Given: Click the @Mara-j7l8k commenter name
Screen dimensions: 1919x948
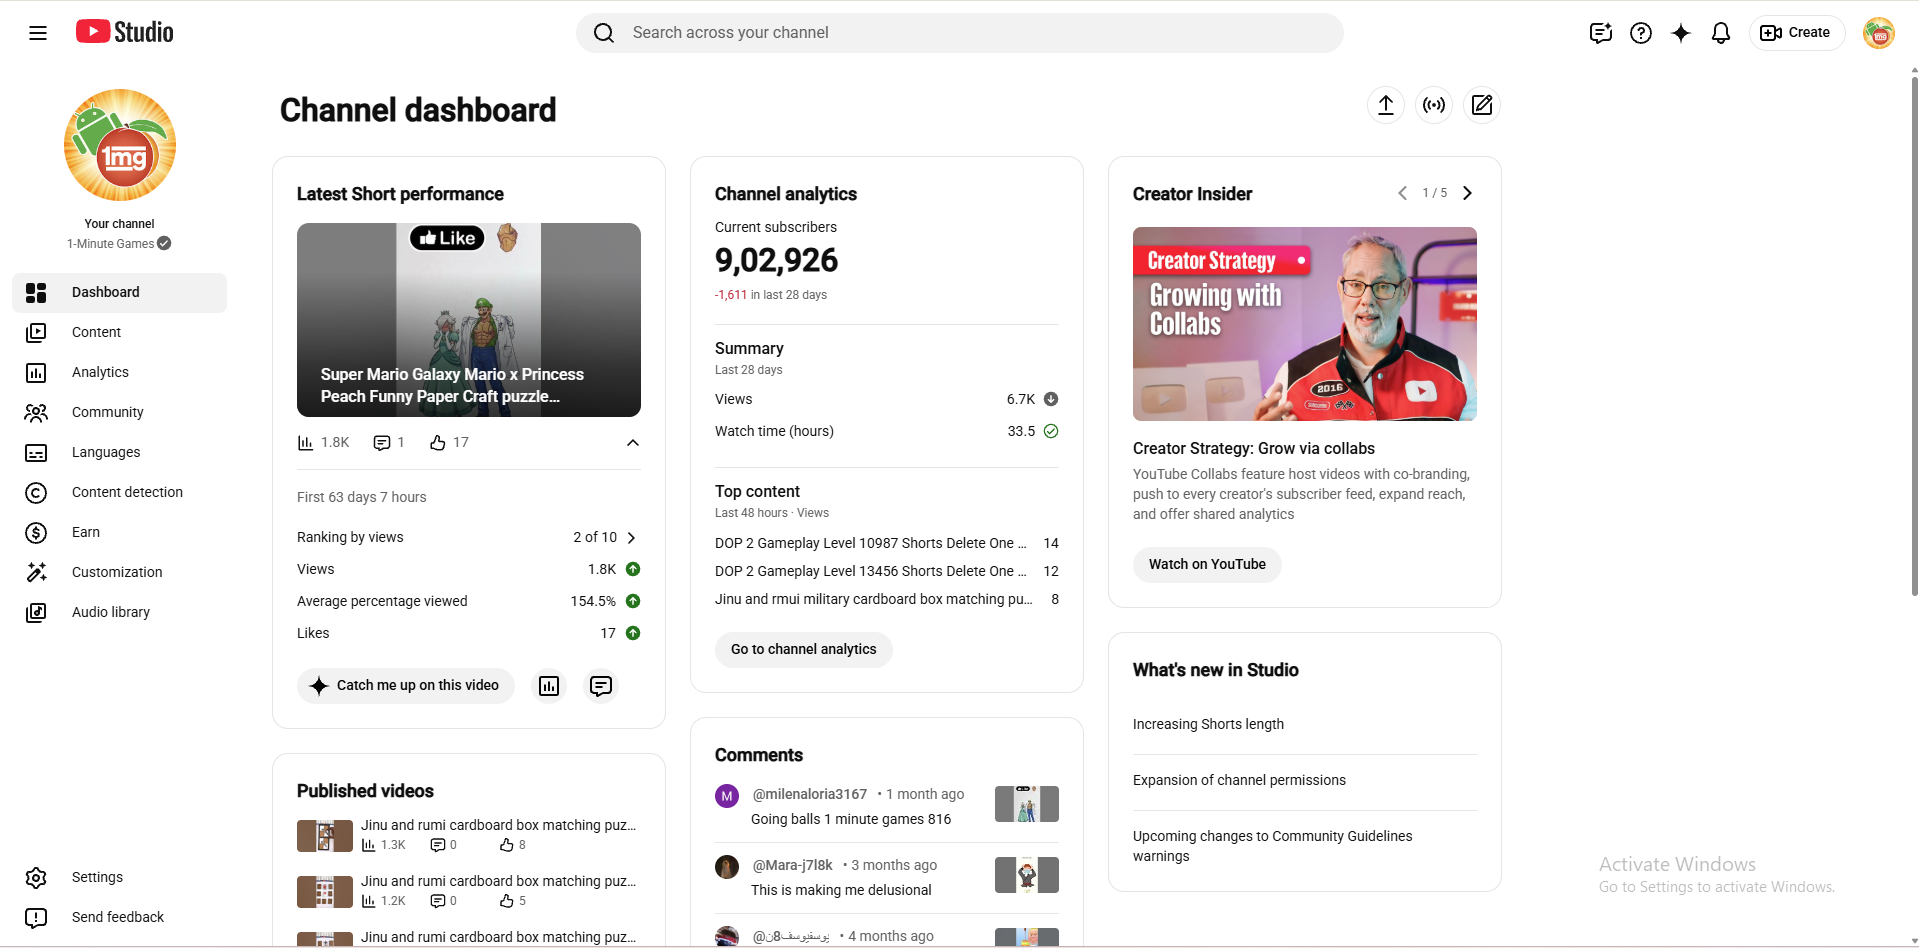Looking at the screenshot, I should [793, 865].
